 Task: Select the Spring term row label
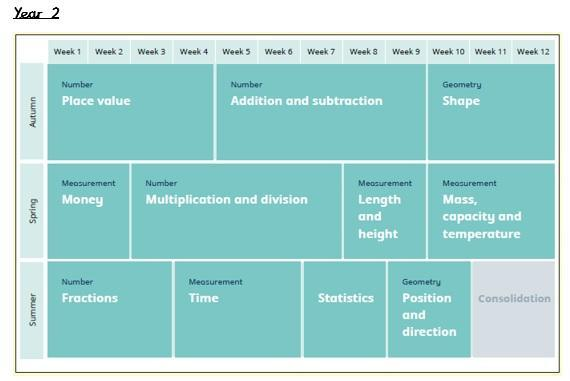pos(32,211)
